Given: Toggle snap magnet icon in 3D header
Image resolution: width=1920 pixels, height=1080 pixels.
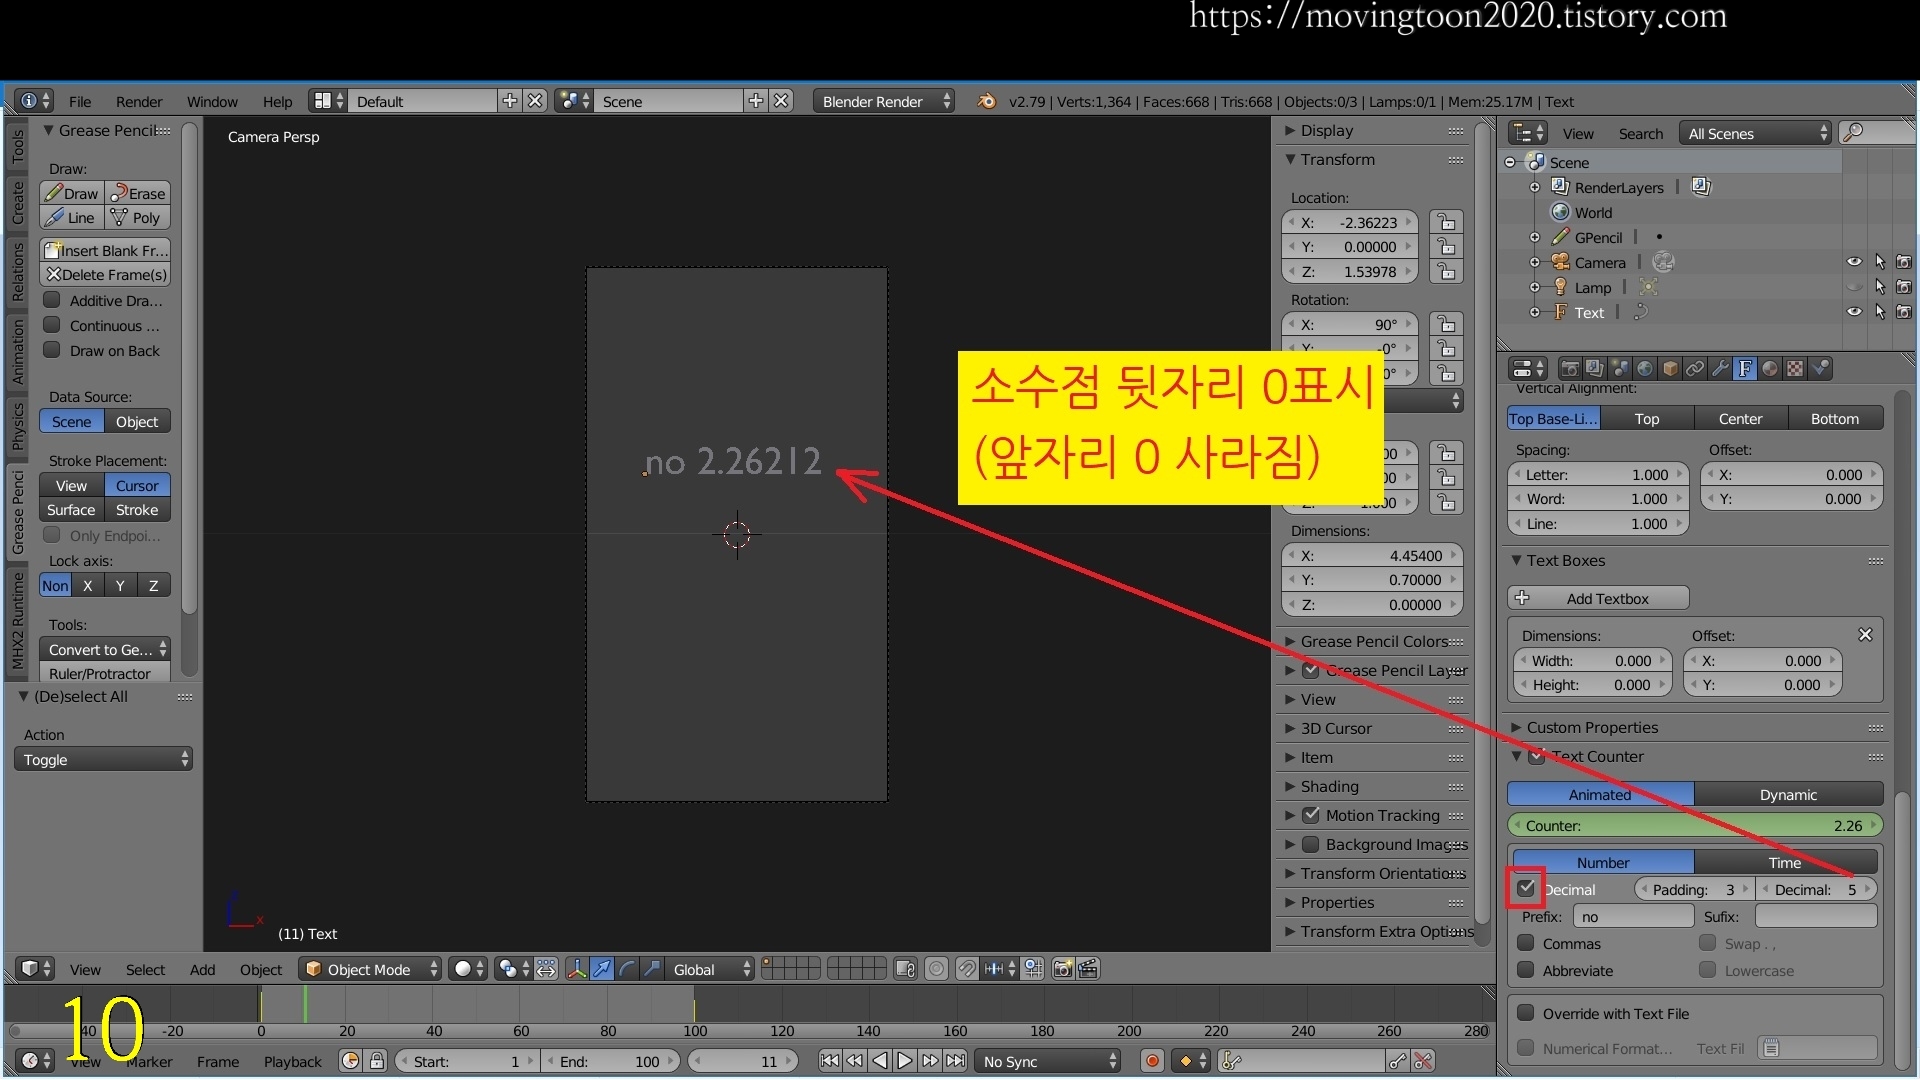Looking at the screenshot, I should tap(966, 969).
